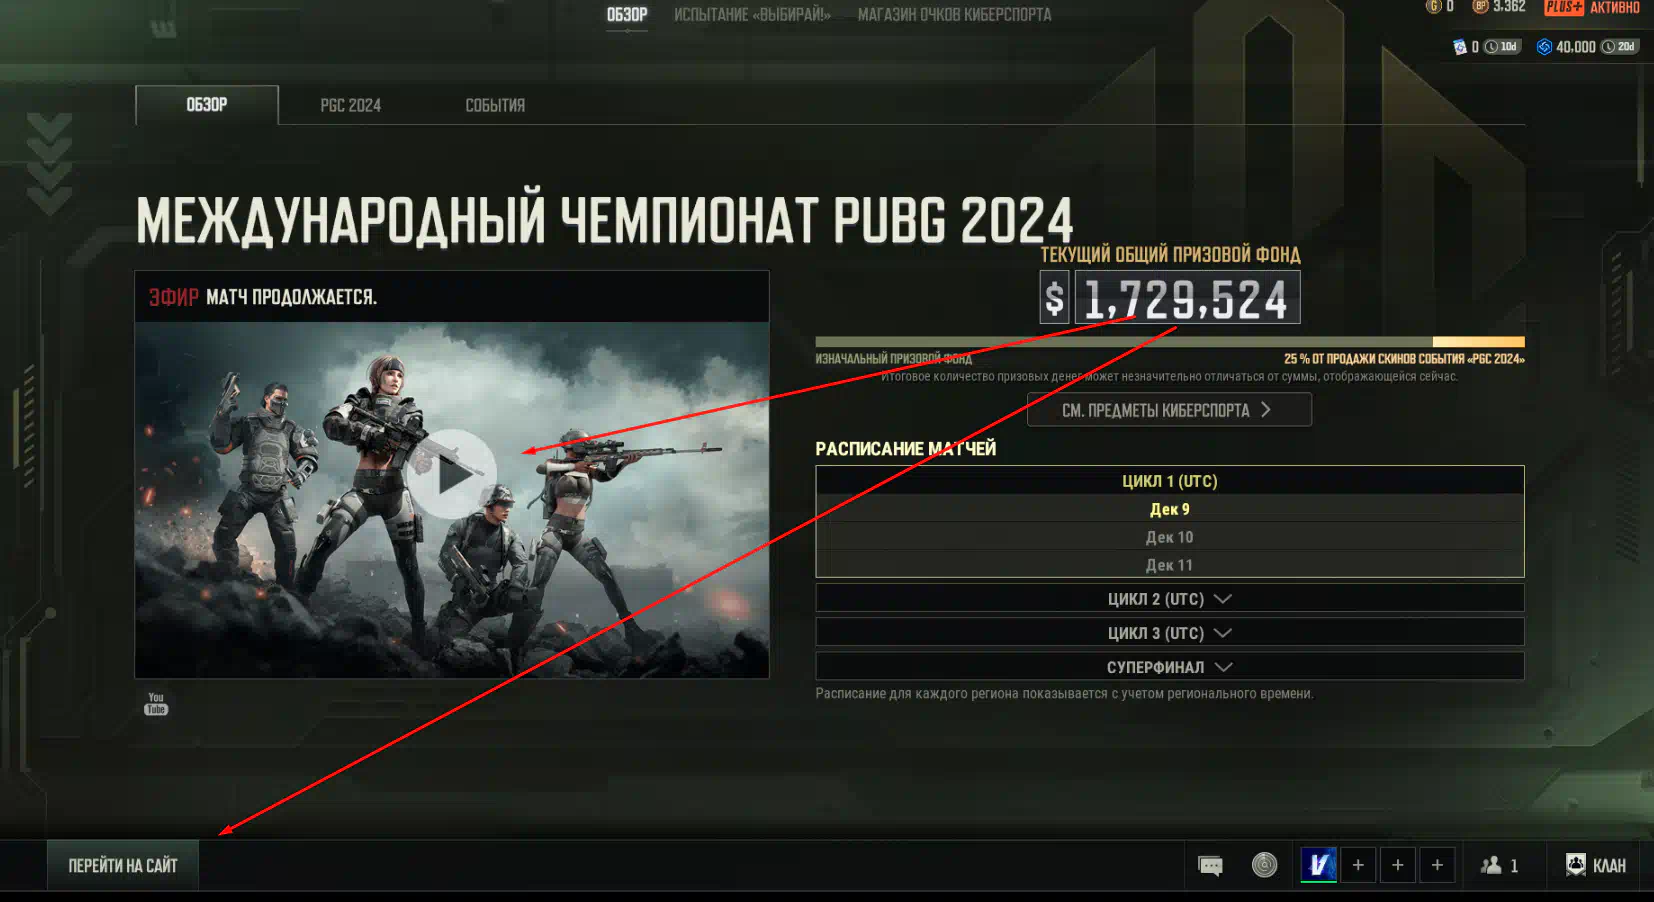Click the ПЕРЕЙТИ НА САЙТ button
Viewport: 1654px width, 902px height.
click(123, 866)
